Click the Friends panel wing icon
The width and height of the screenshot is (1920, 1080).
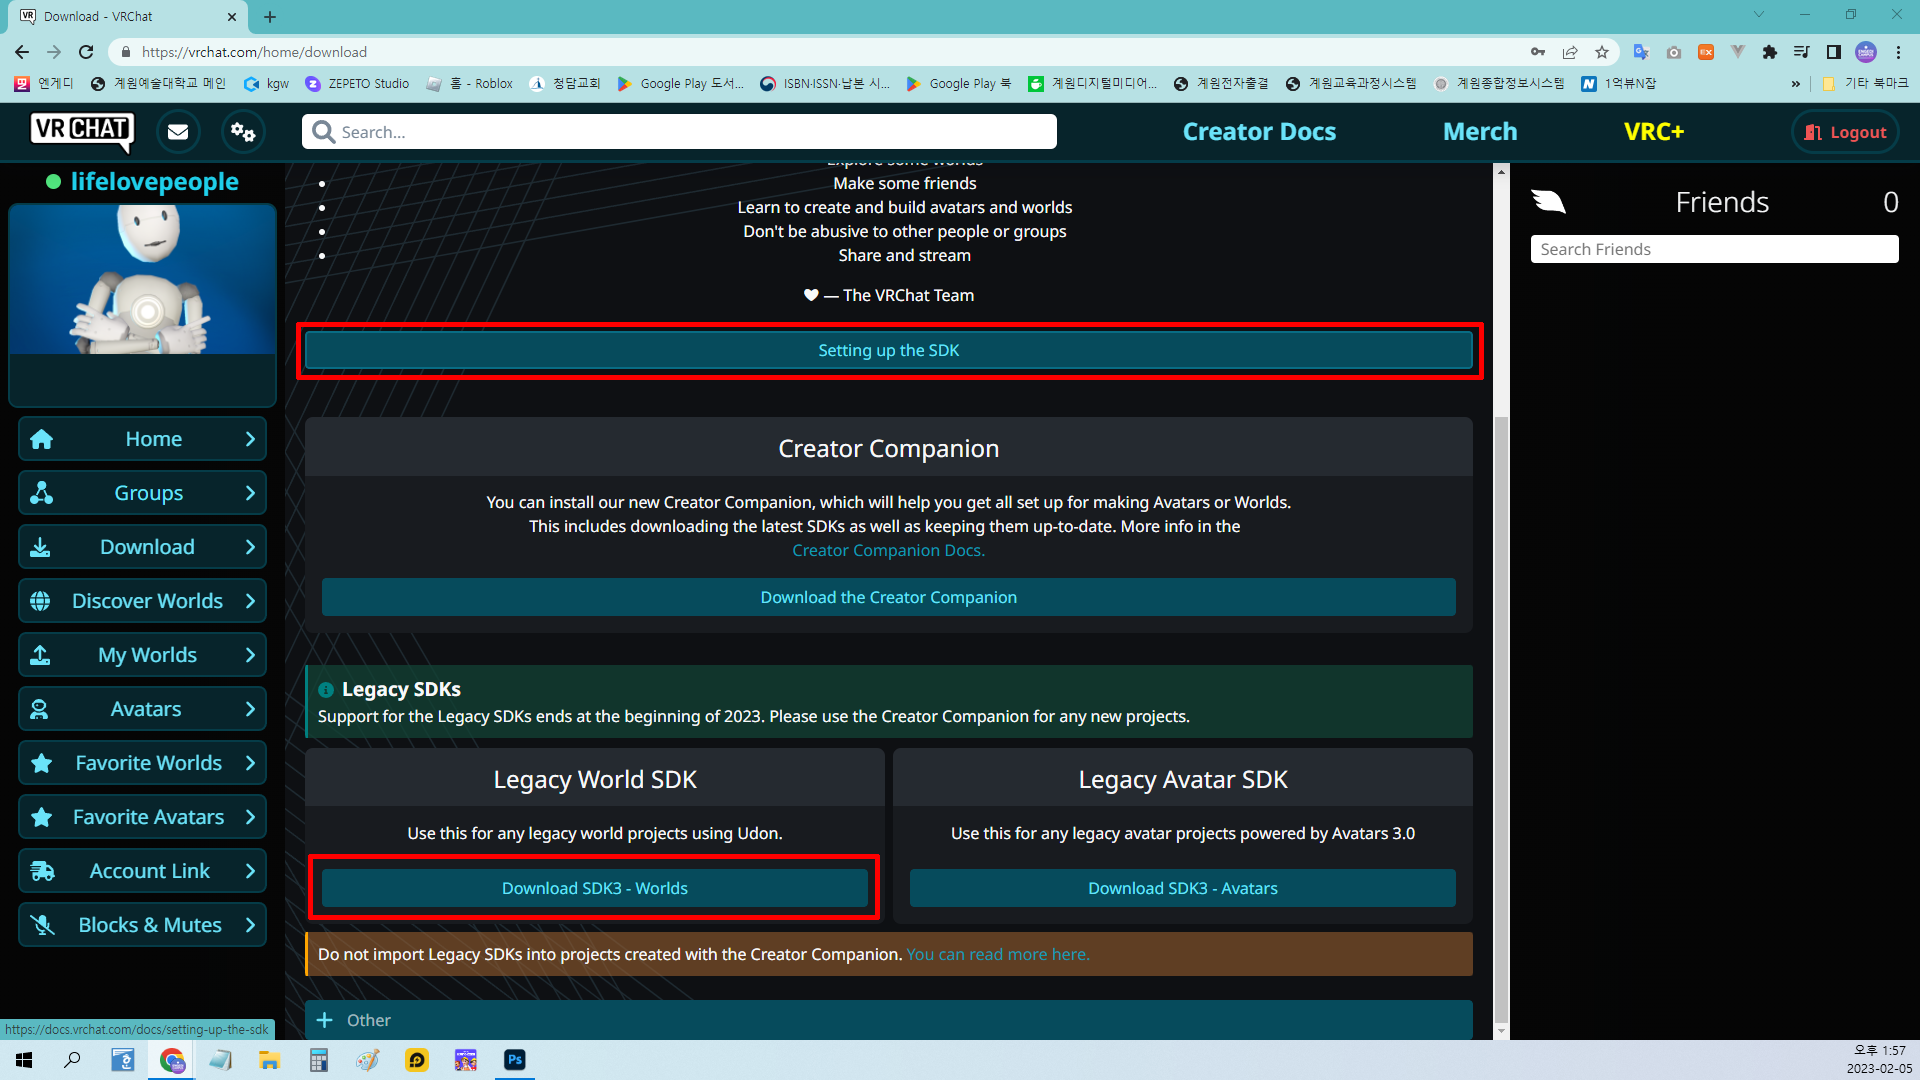click(1548, 202)
